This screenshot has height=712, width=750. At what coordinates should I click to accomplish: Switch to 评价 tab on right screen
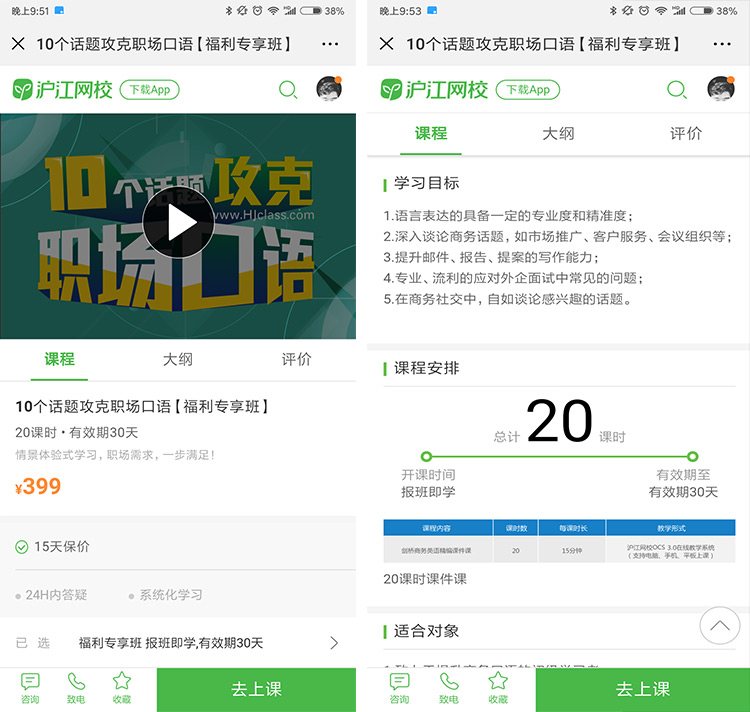pyautogui.click(x=686, y=133)
